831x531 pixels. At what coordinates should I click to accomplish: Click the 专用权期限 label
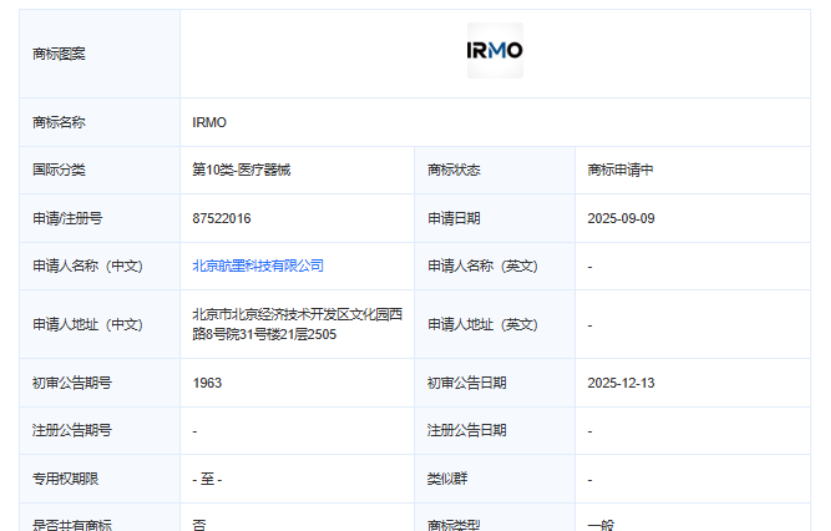(x=66, y=479)
